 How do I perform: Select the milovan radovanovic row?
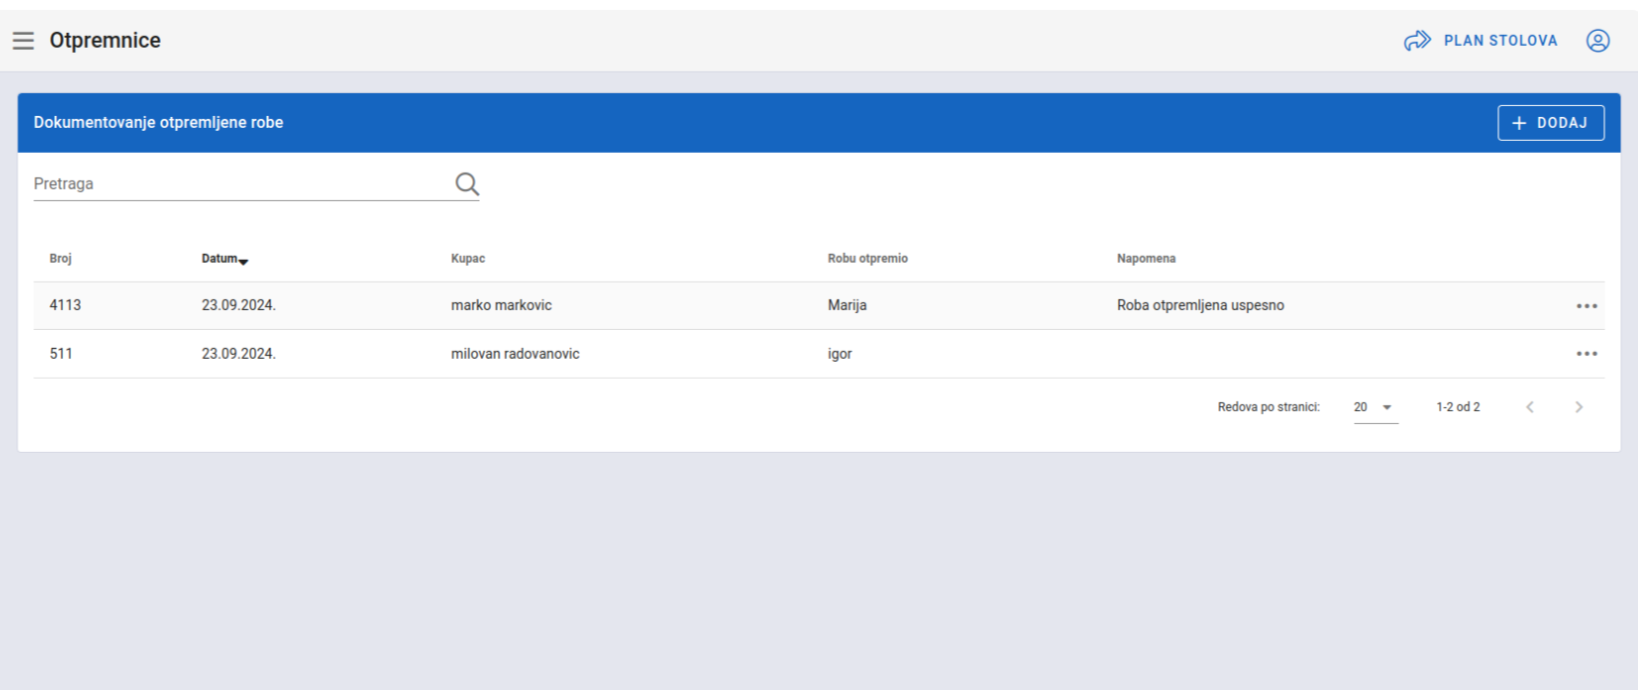[514, 354]
